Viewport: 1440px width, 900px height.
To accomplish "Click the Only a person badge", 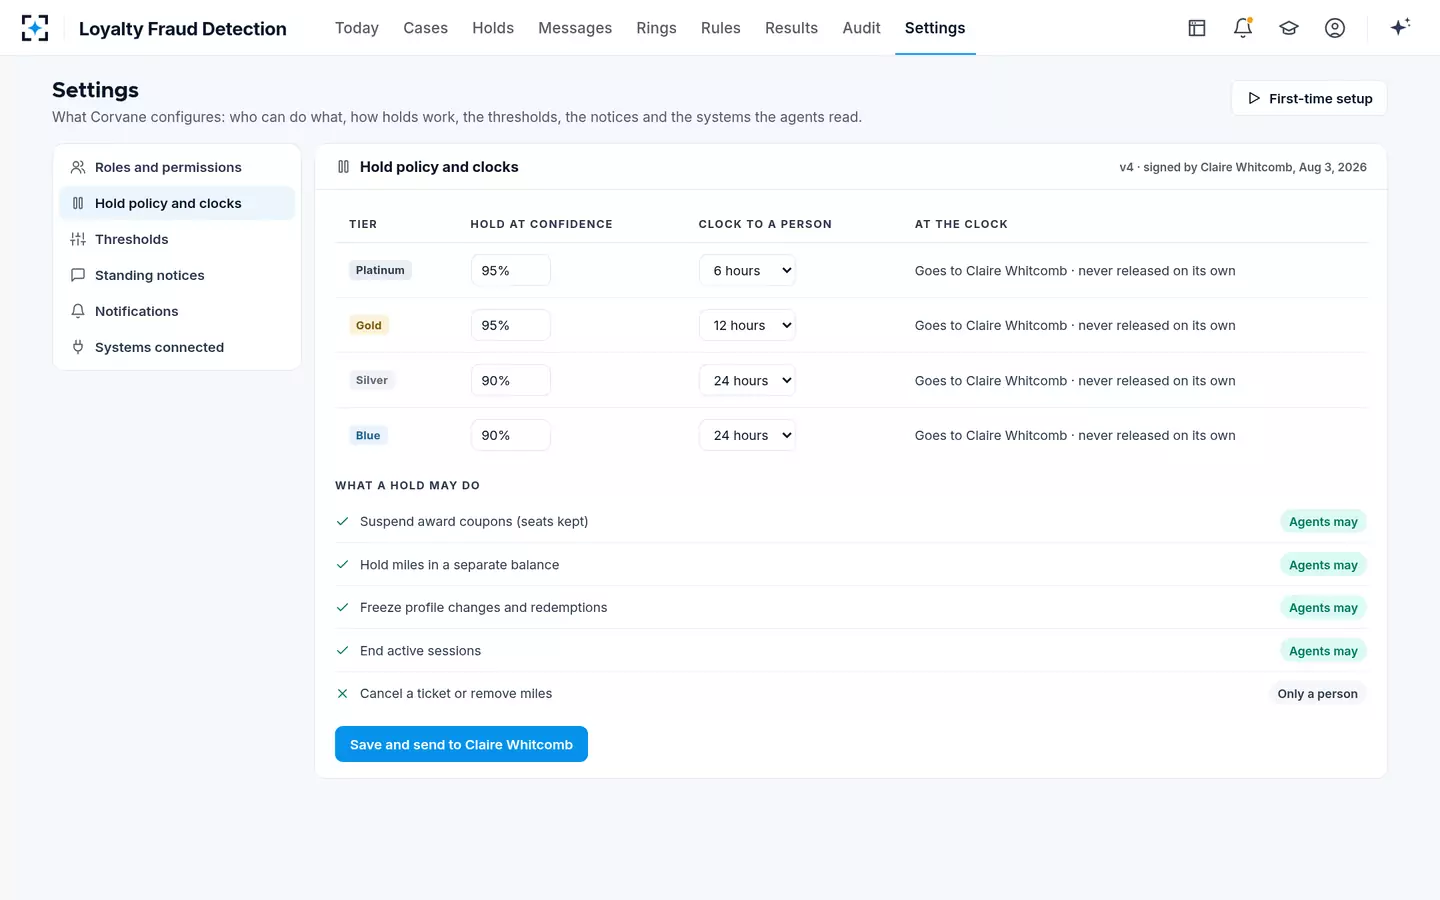I will pos(1317,693).
